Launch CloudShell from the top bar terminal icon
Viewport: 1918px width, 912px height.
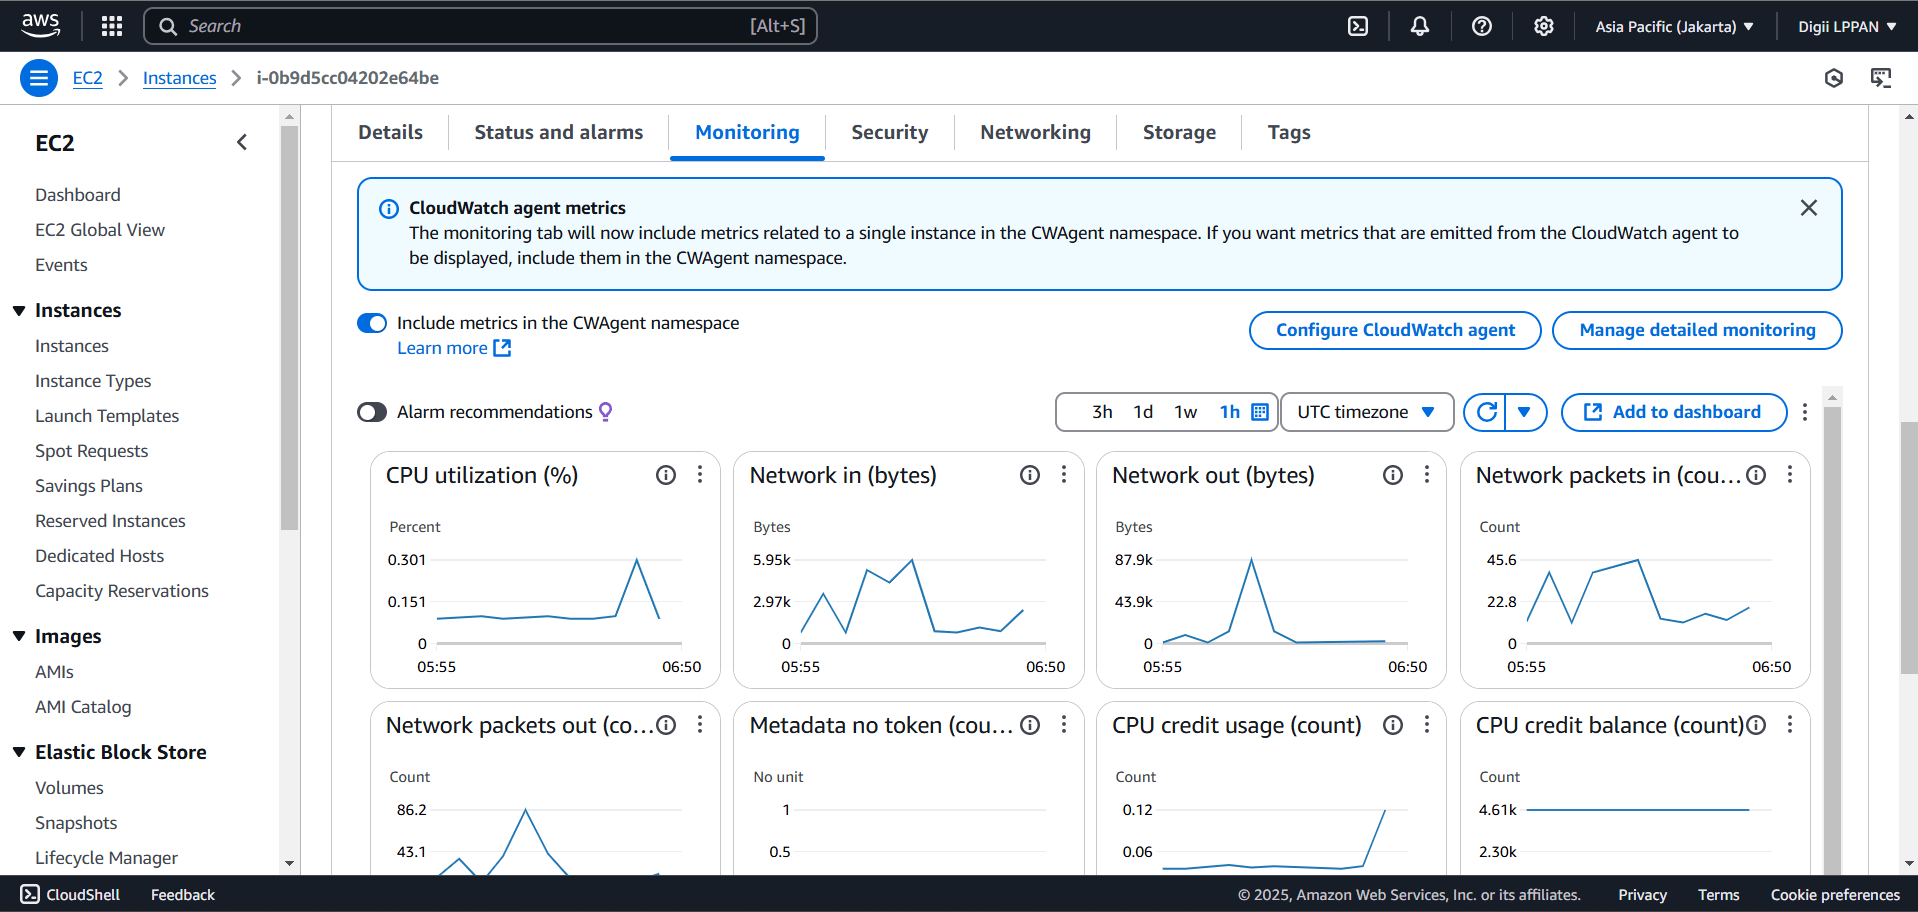pos(1357,25)
